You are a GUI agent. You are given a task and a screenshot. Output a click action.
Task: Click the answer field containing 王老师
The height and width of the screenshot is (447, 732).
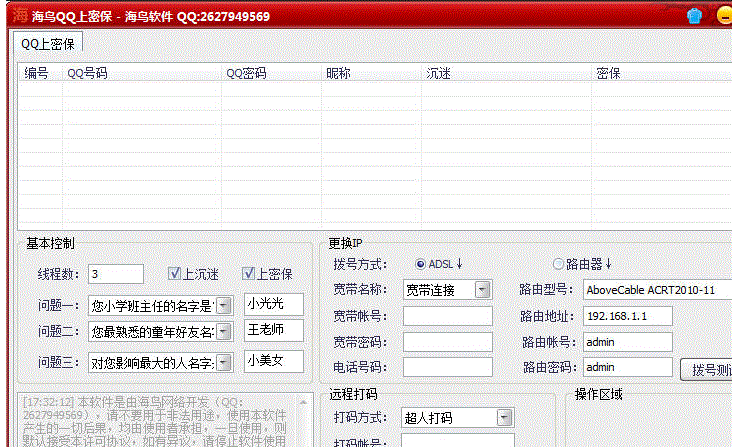point(274,330)
